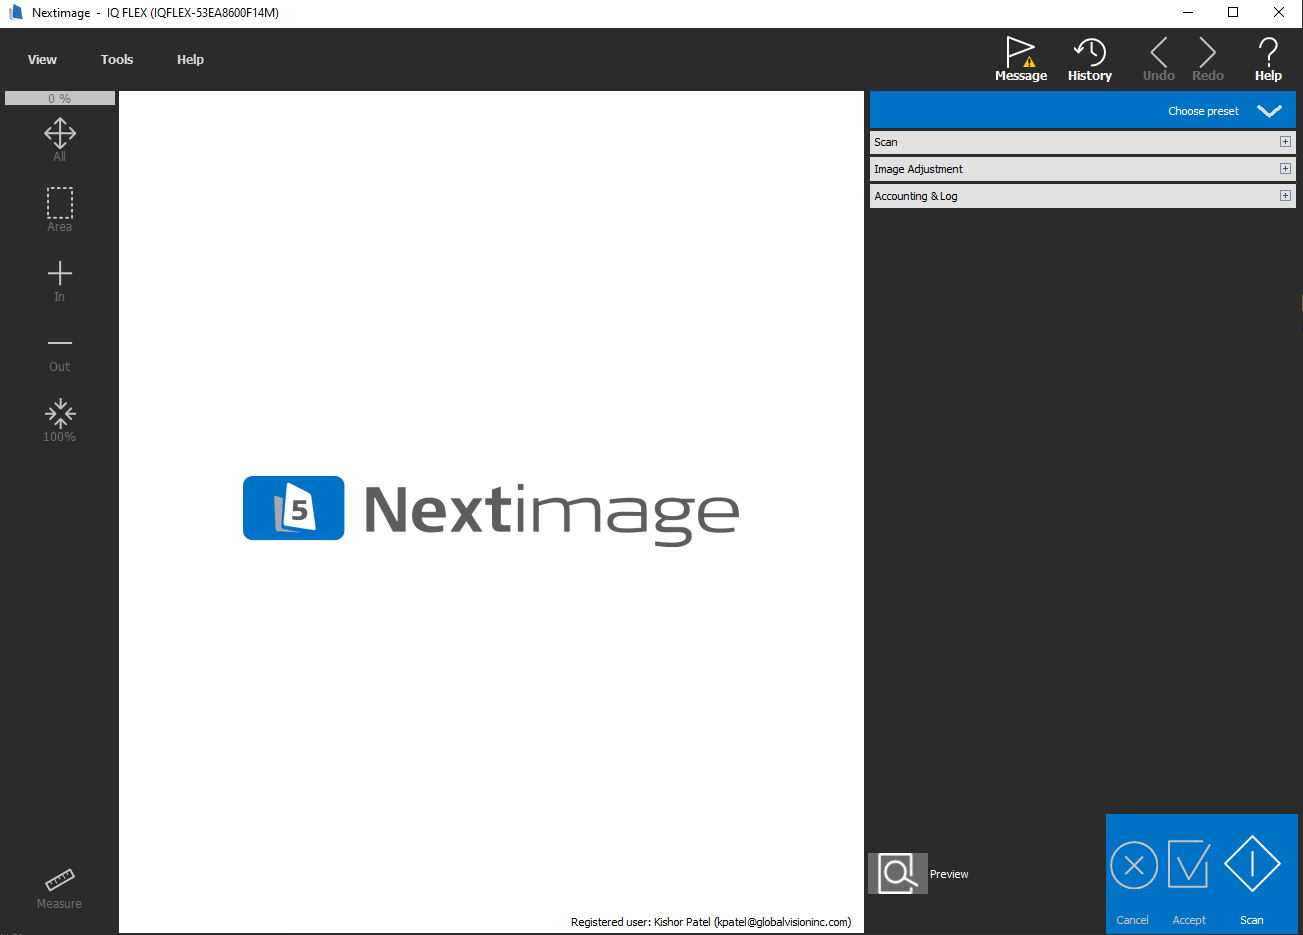Screen dimensions: 1303x935
Task: Expand the Accounting & Log section
Action: click(1285, 196)
